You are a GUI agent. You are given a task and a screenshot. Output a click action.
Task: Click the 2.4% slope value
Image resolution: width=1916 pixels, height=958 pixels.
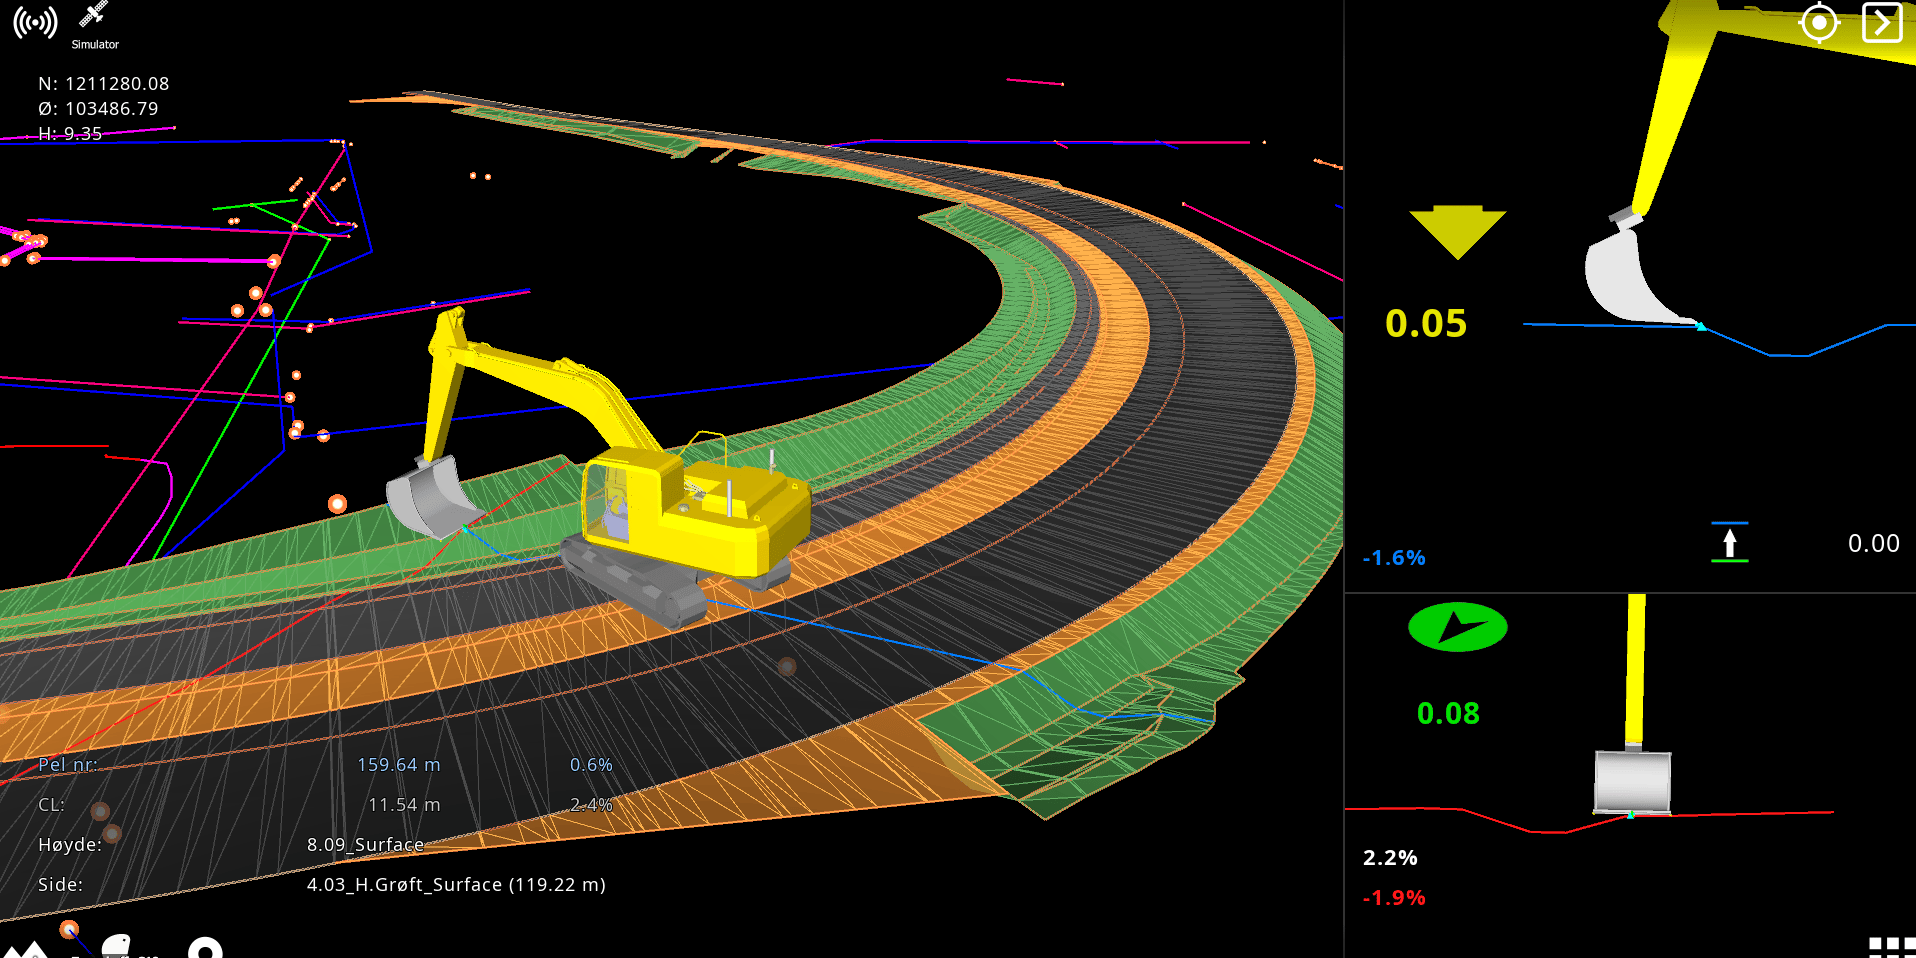(x=591, y=805)
